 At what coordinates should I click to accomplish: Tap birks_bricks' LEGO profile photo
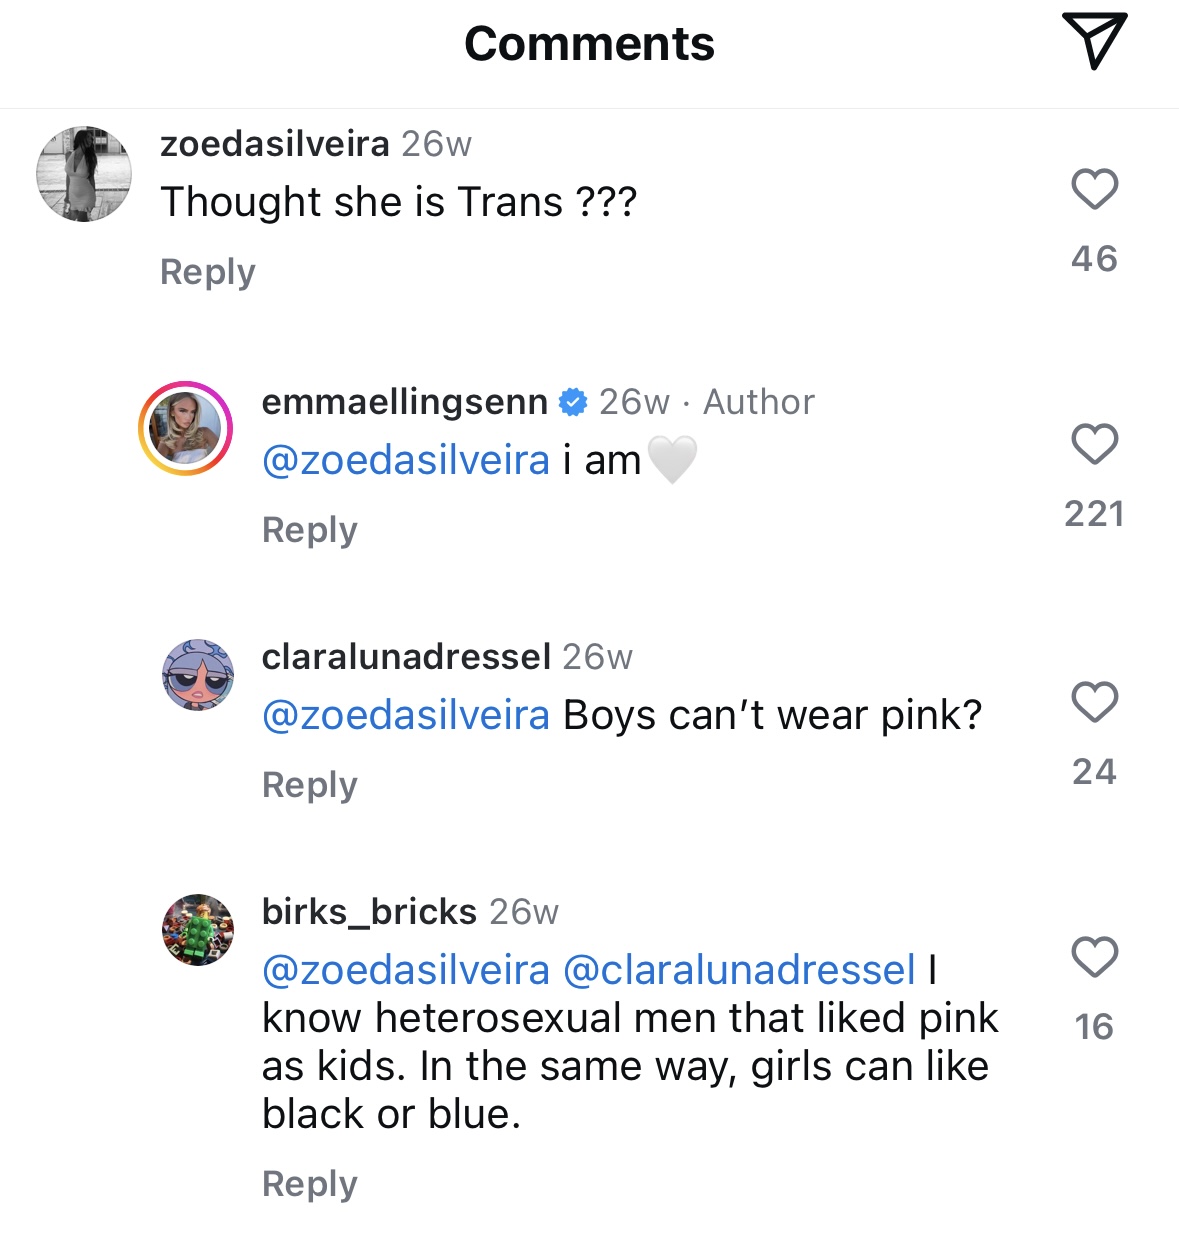click(x=198, y=930)
